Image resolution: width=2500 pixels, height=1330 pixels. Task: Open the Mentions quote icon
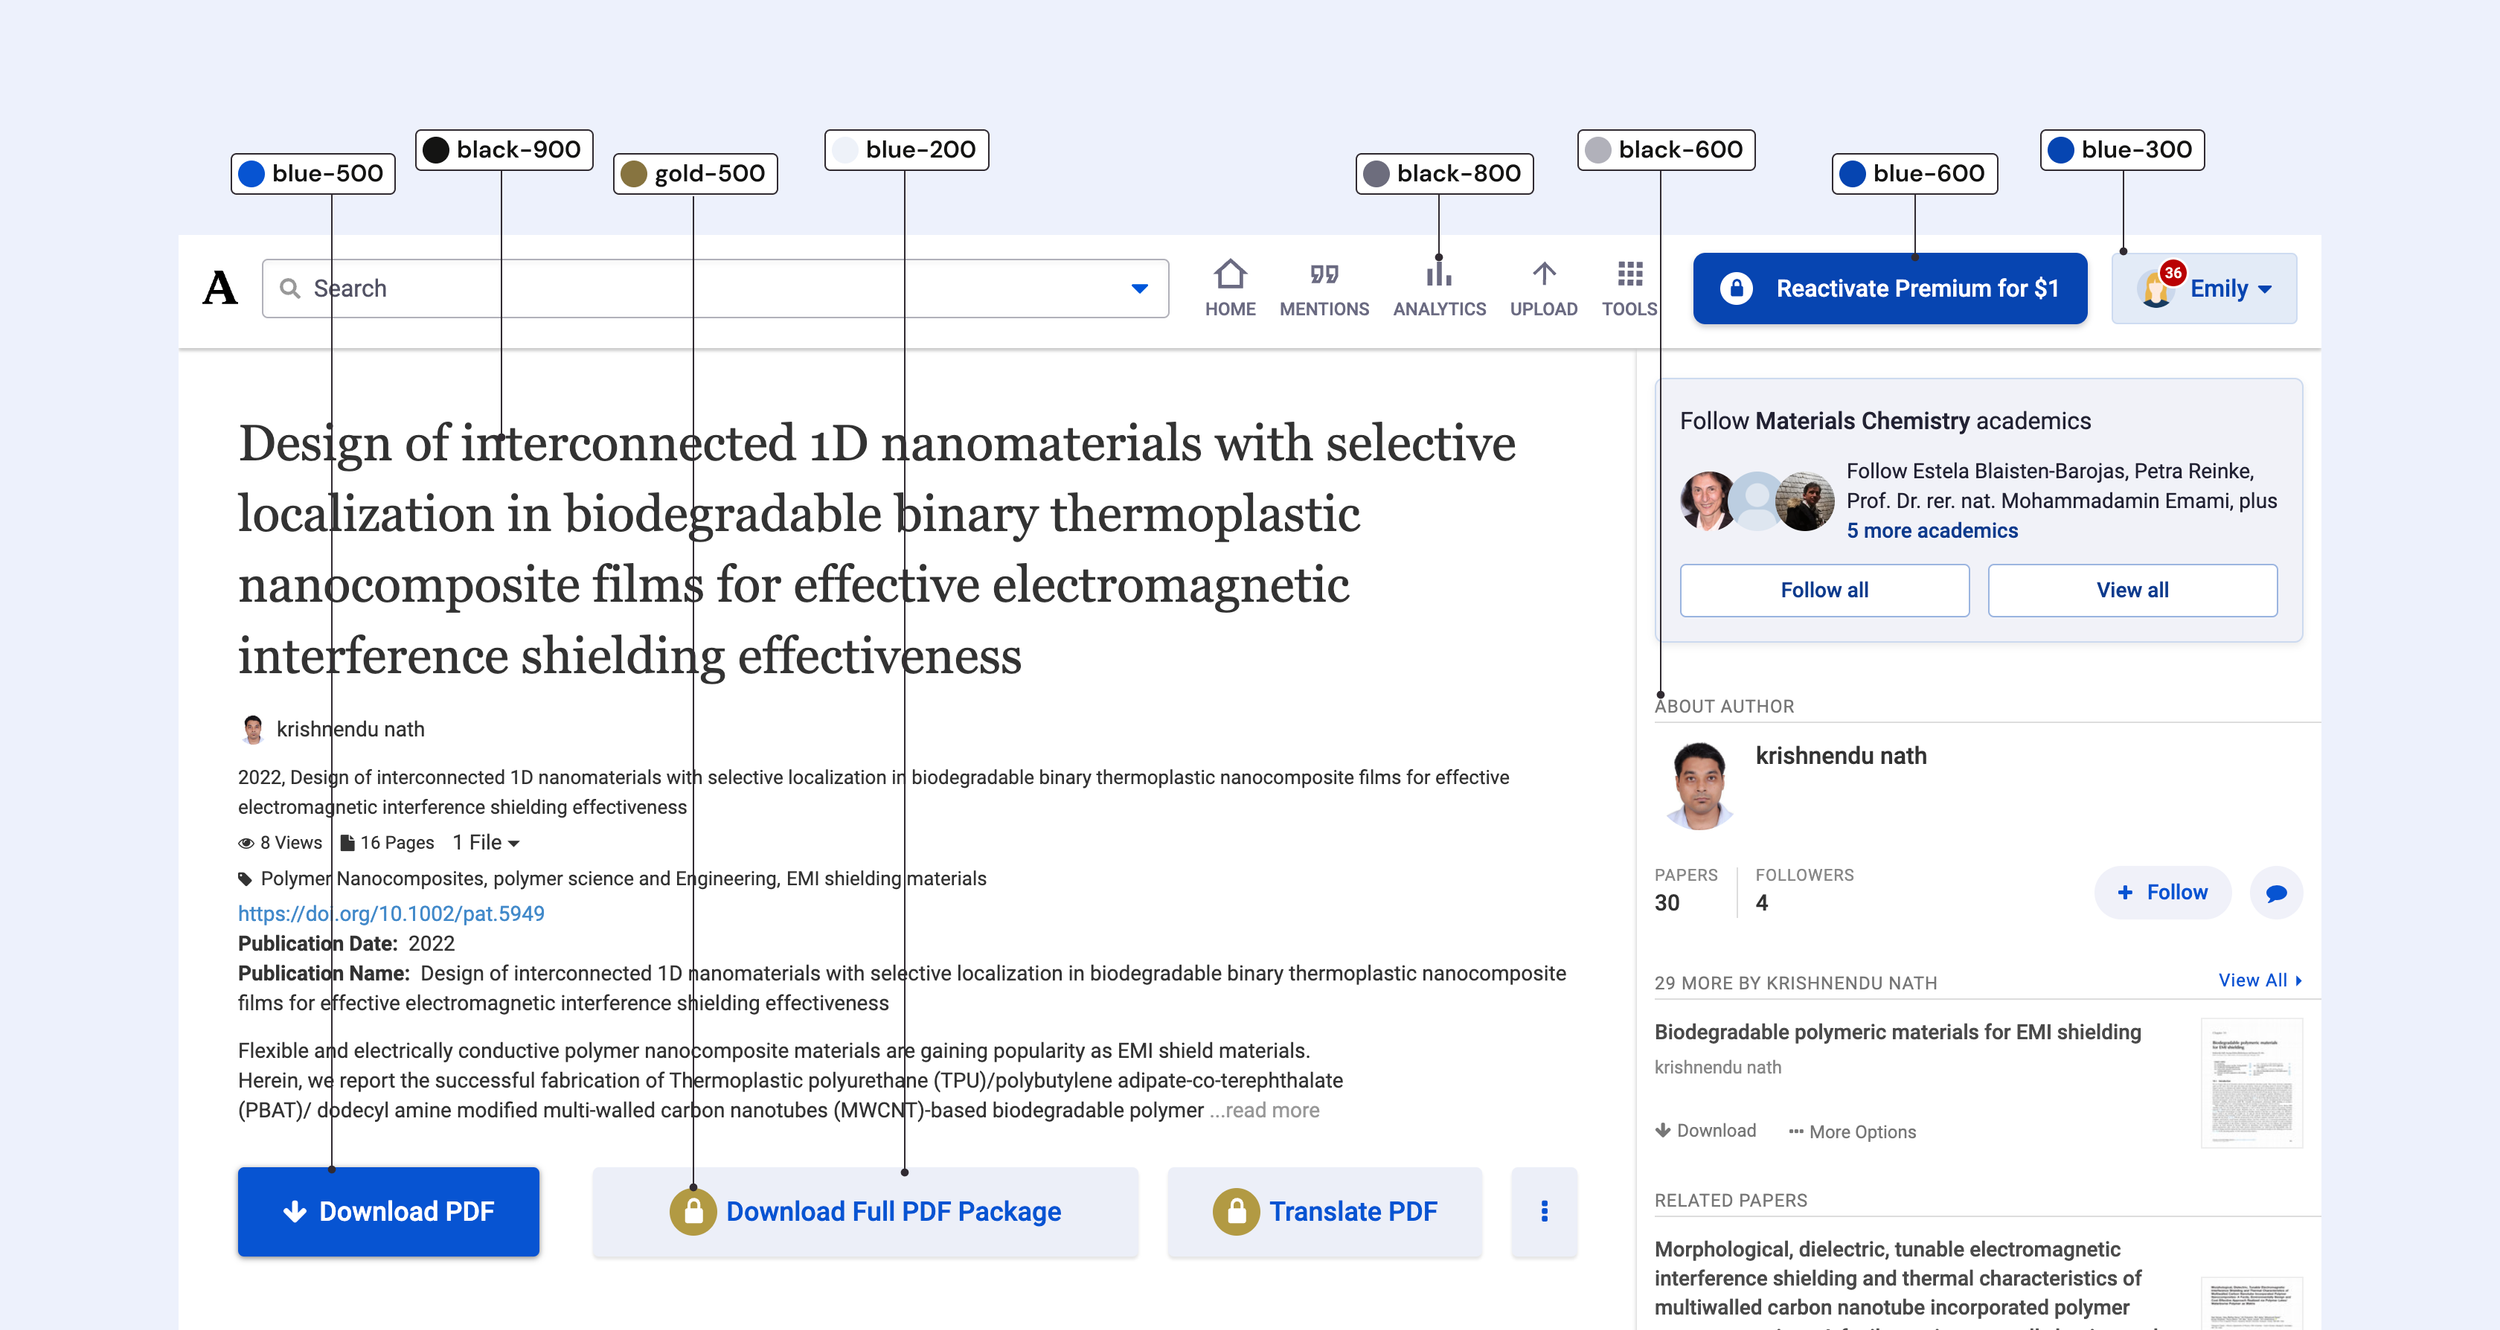(1323, 274)
